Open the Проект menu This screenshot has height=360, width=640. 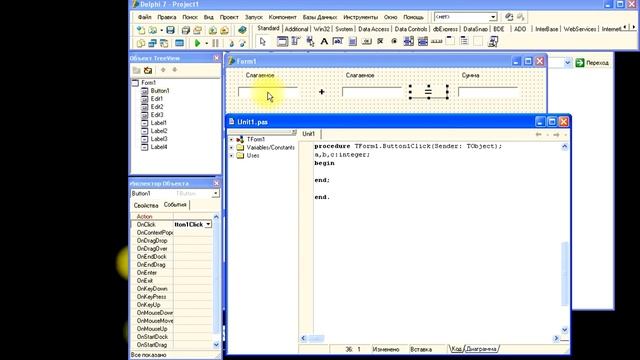[x=229, y=17]
